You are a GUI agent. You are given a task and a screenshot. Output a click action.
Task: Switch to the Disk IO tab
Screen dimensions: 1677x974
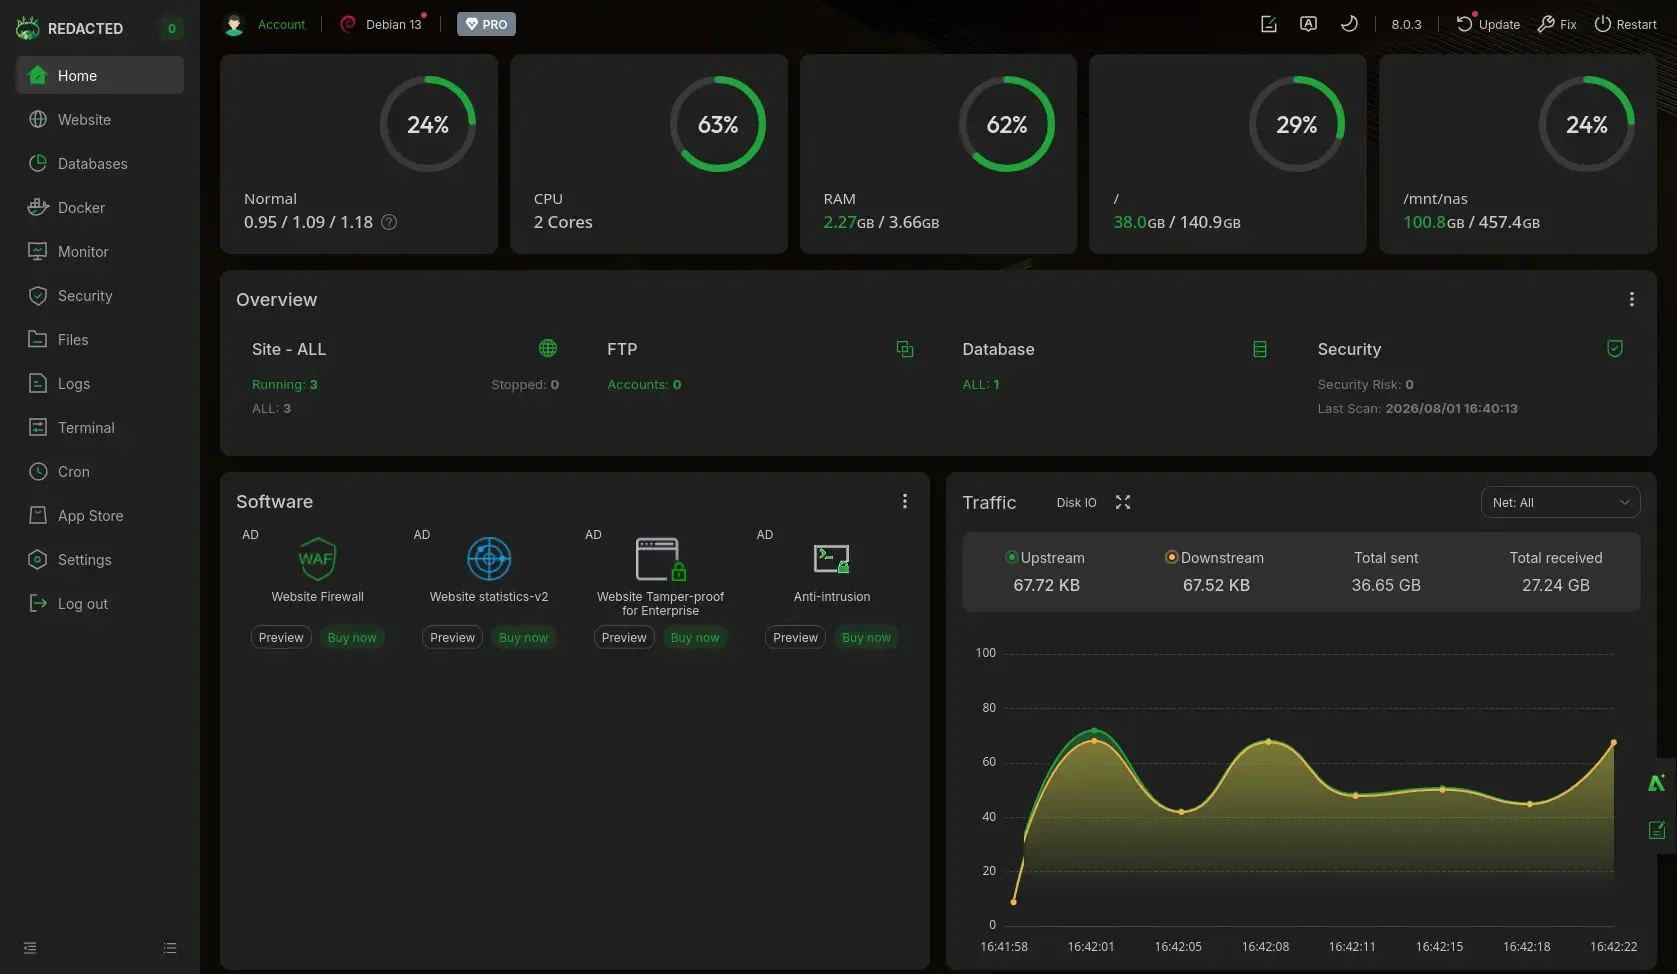pos(1076,502)
